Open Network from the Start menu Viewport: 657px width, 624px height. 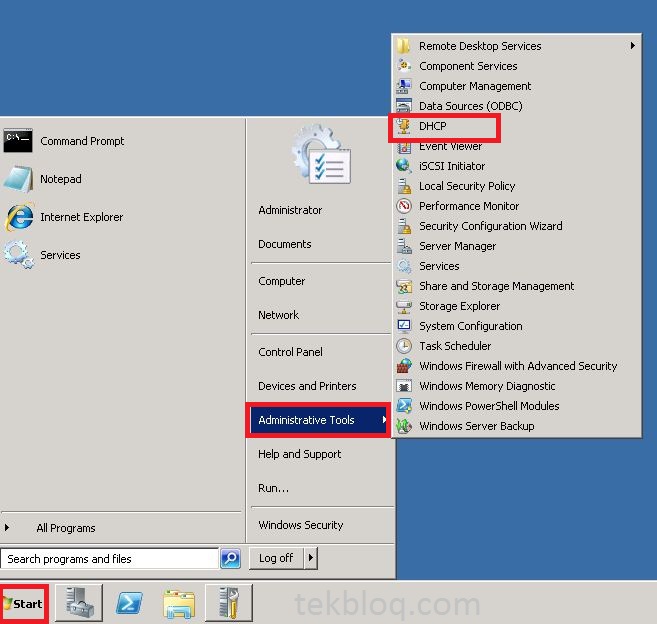coord(278,315)
